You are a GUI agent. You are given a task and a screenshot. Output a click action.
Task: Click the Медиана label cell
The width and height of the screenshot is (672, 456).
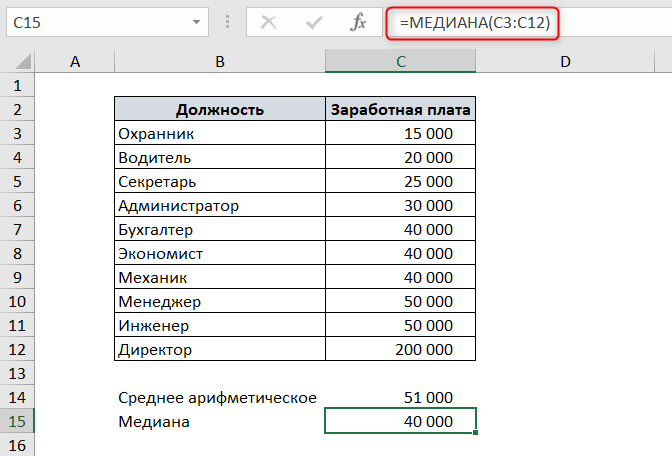point(220,421)
